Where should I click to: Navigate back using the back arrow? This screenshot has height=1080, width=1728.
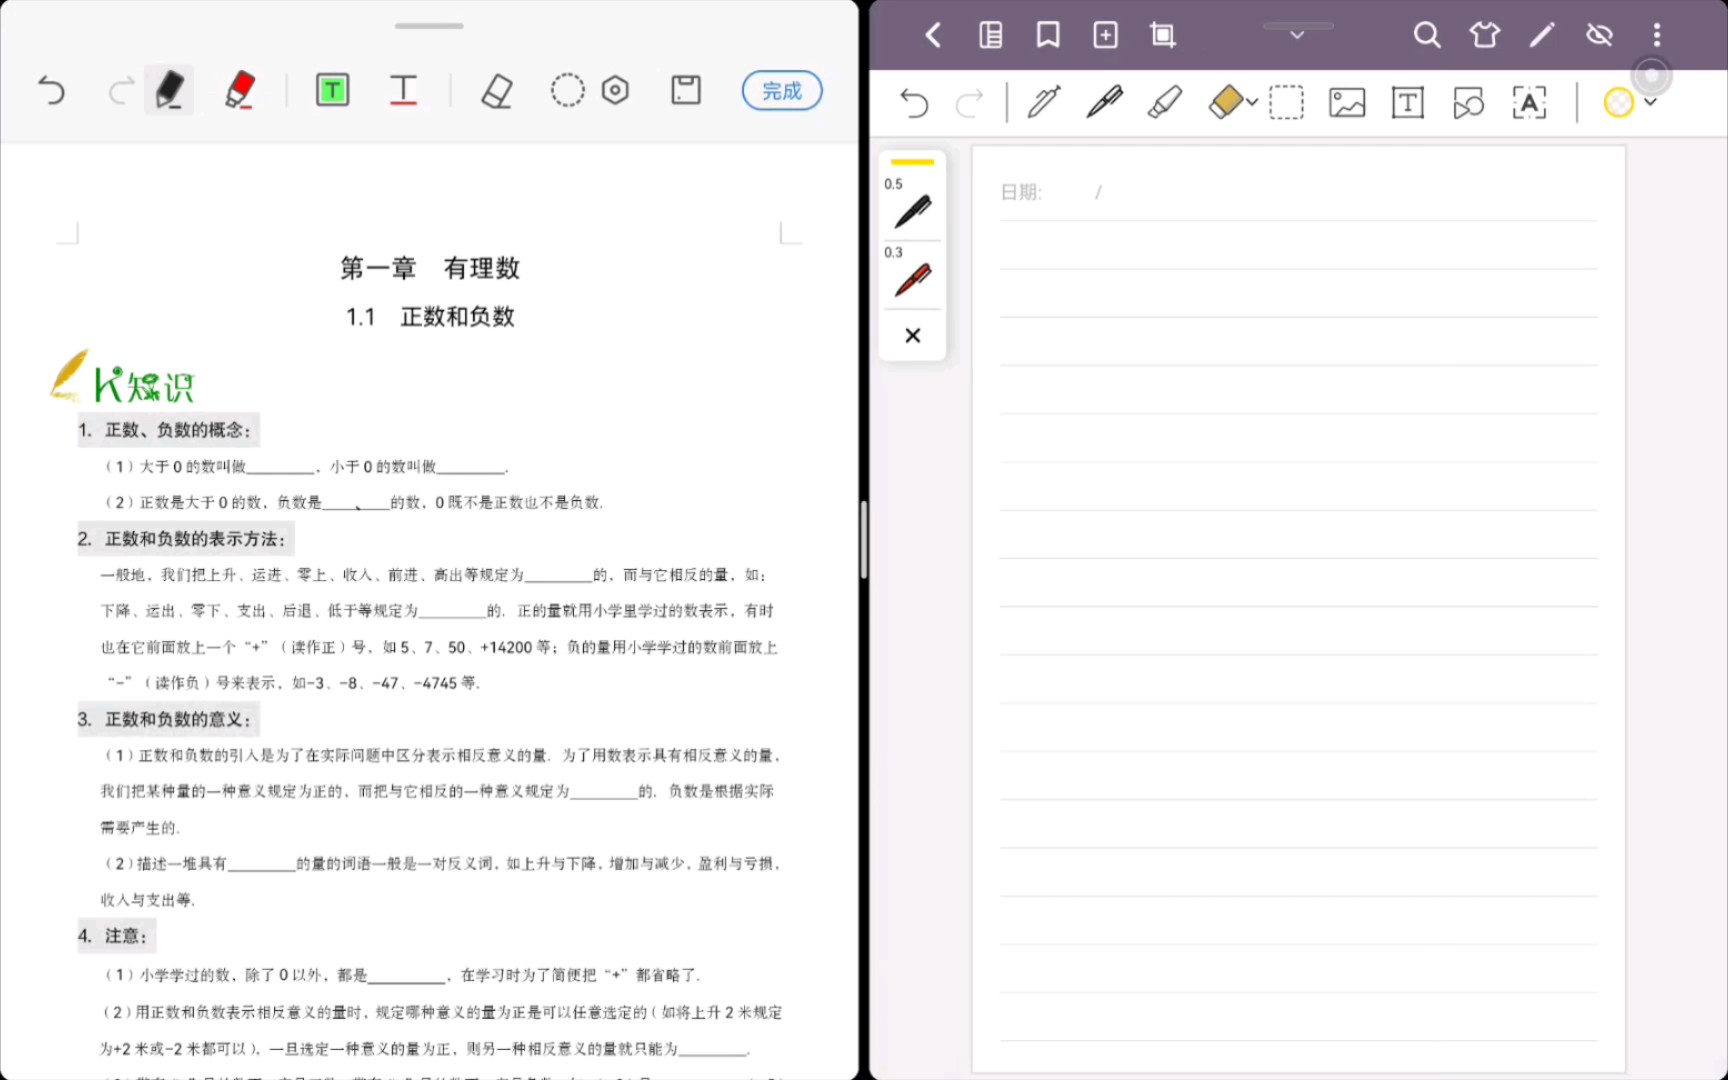point(932,34)
